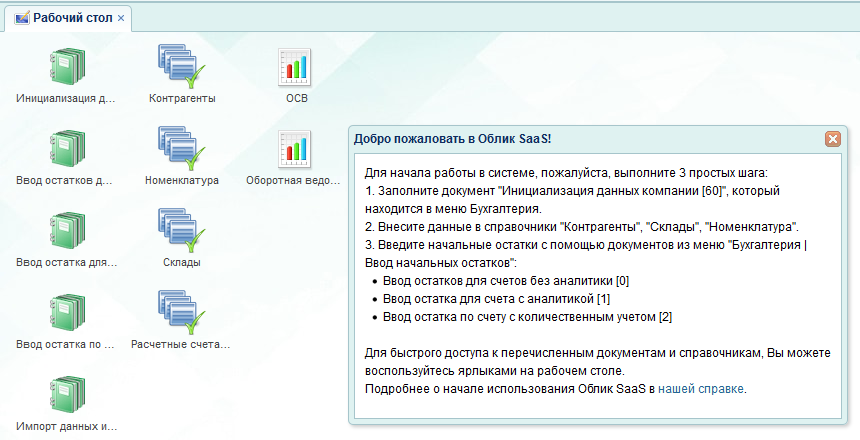The image size is (860, 440).
Task: Open the ОСВ chart report icon
Action: [x=295, y=67]
